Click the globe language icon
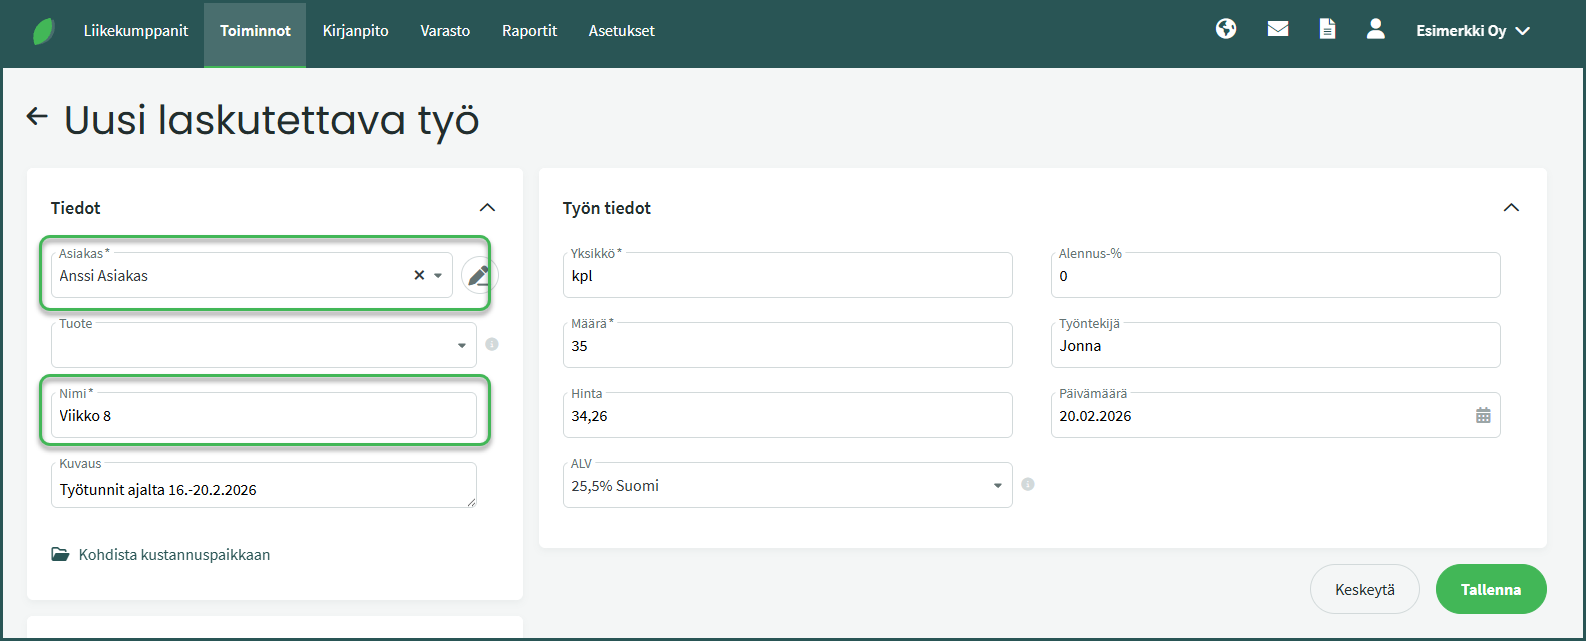 [x=1226, y=30]
